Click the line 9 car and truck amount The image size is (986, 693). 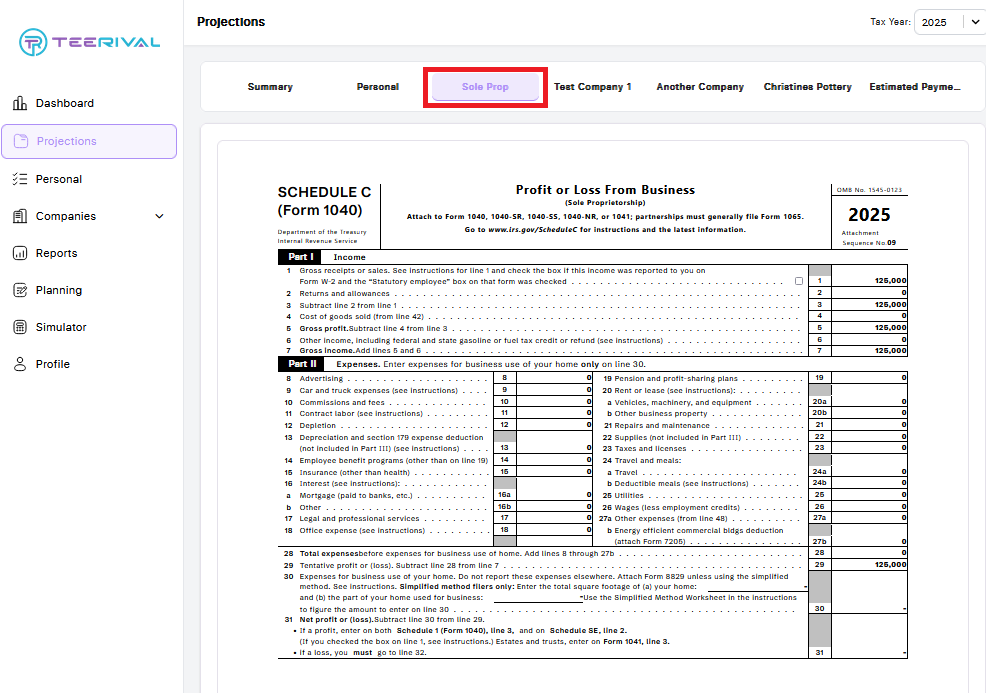(x=554, y=390)
